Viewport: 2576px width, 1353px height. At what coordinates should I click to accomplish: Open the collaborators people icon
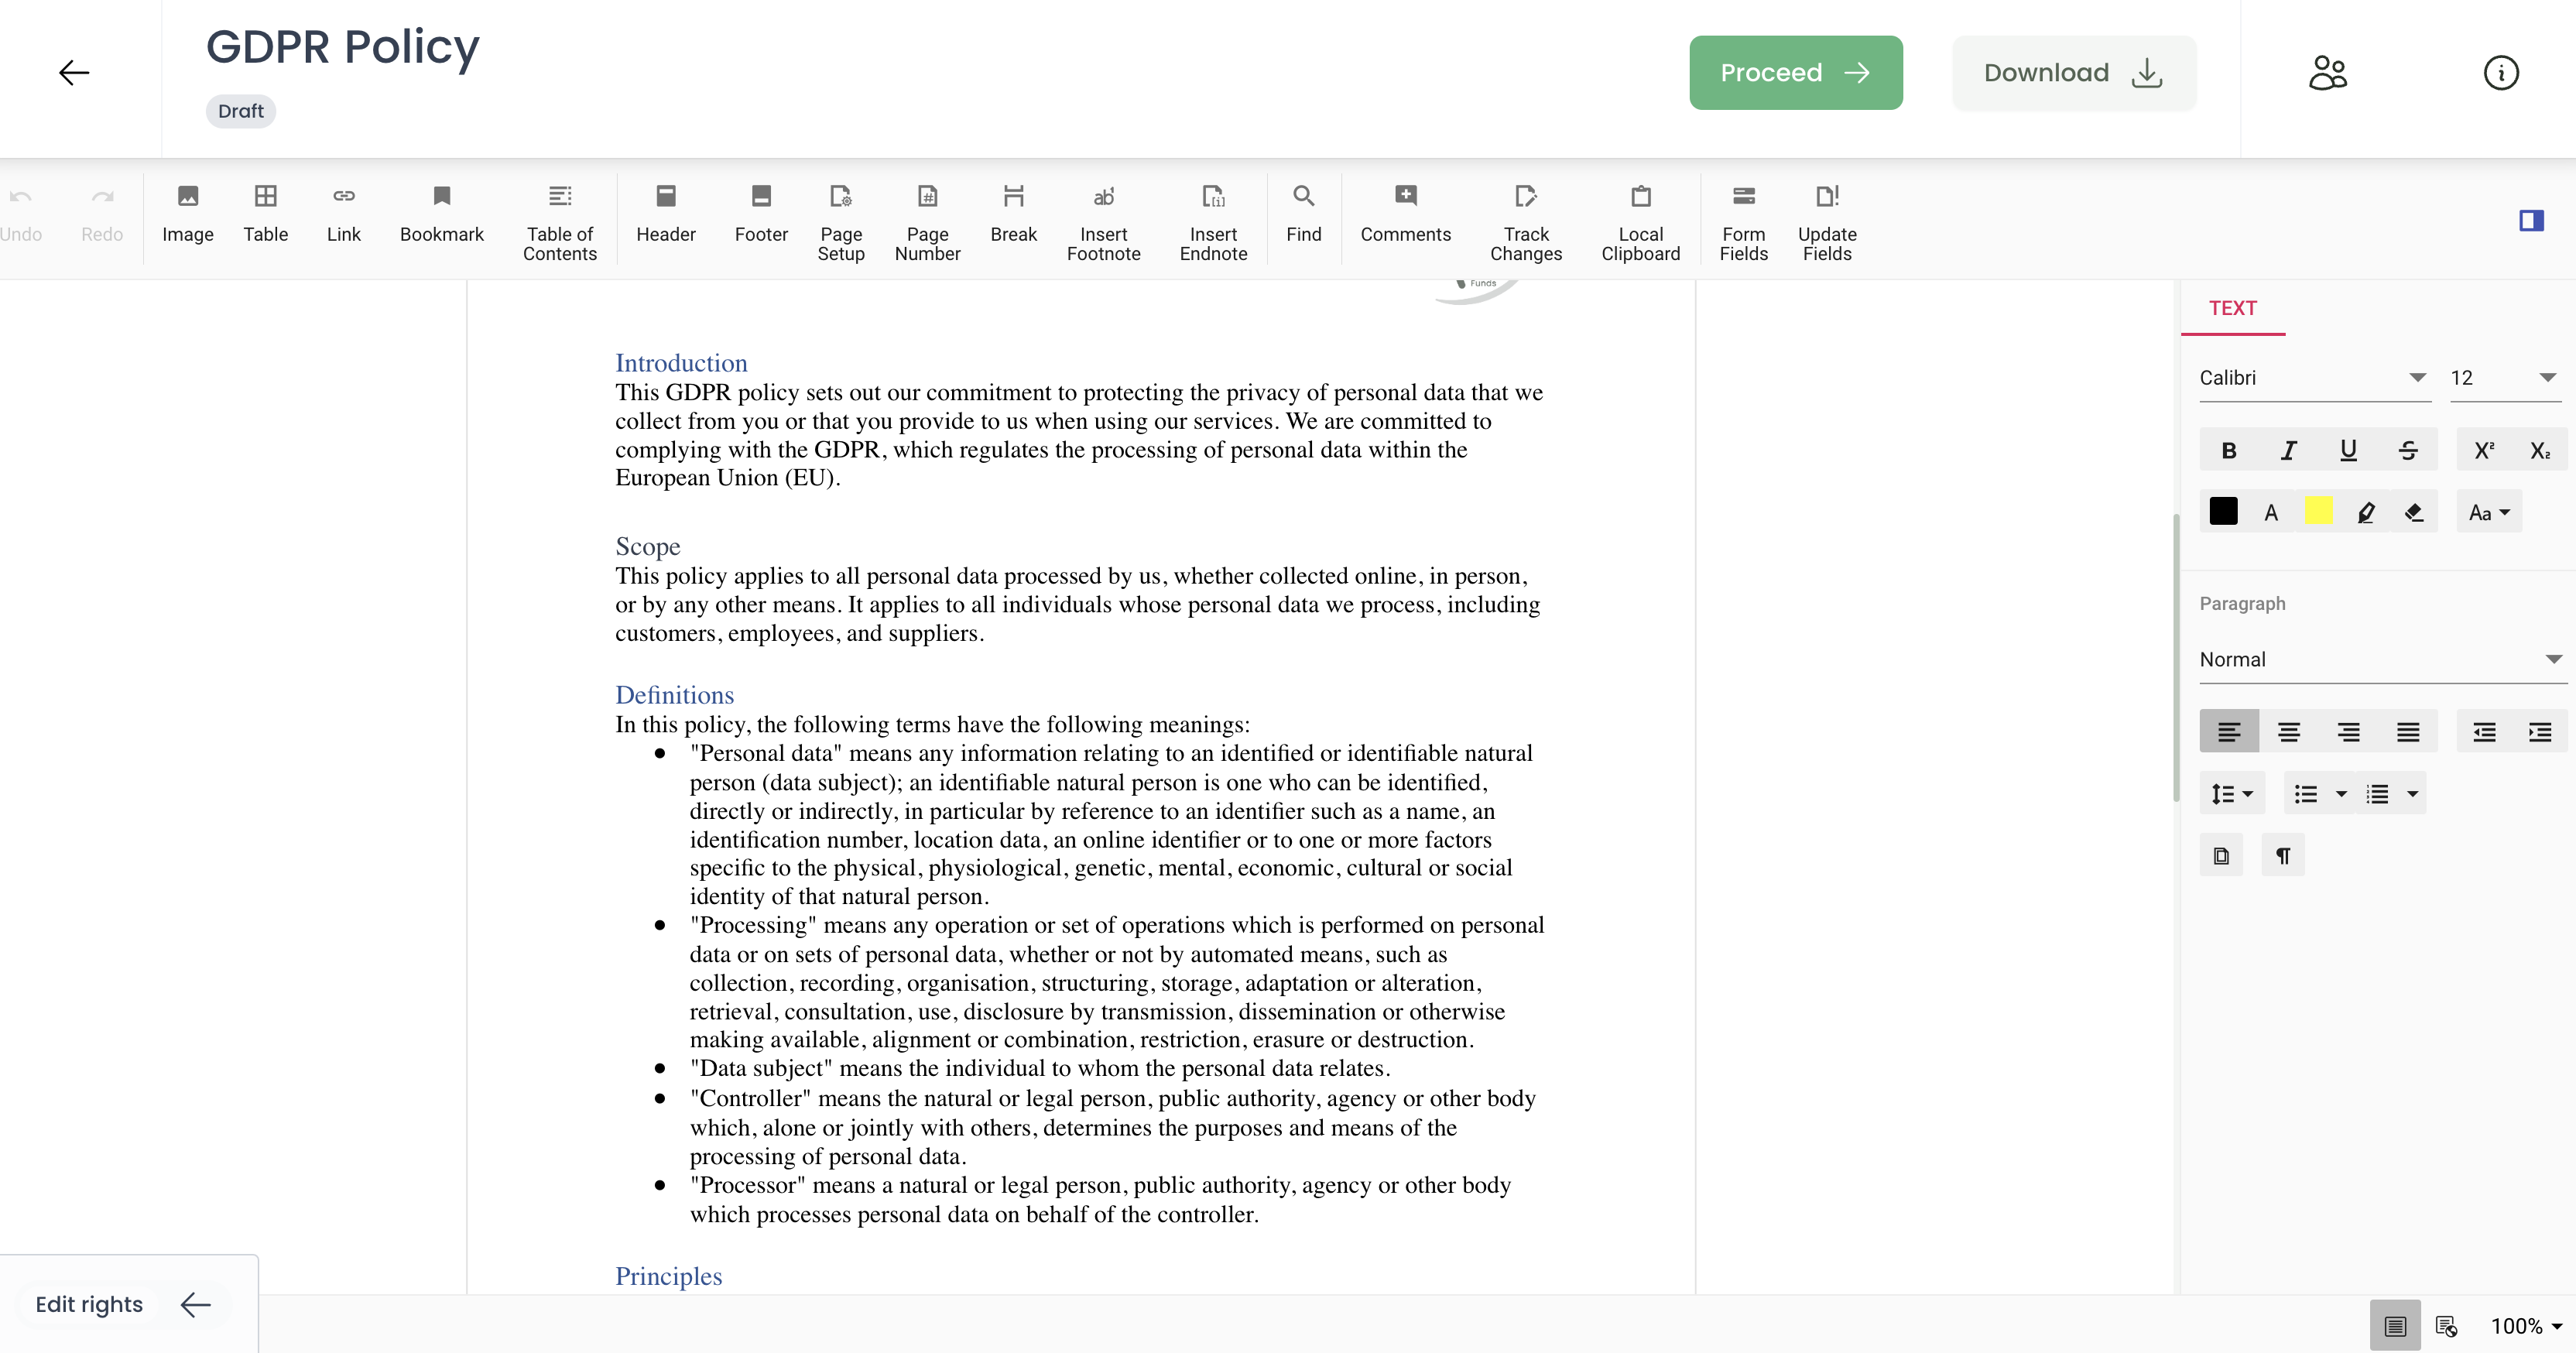pos(2327,73)
